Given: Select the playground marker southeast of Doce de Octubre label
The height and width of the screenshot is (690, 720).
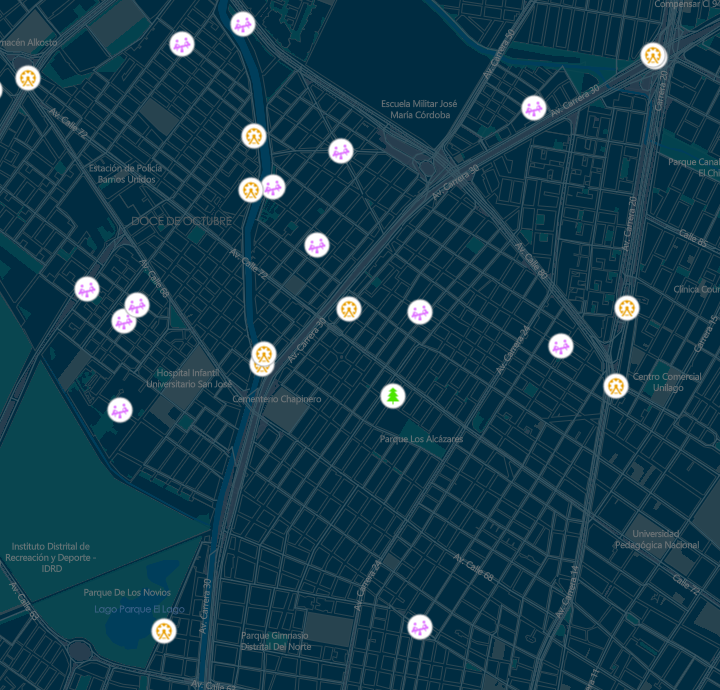Looking at the screenshot, I should [317, 244].
